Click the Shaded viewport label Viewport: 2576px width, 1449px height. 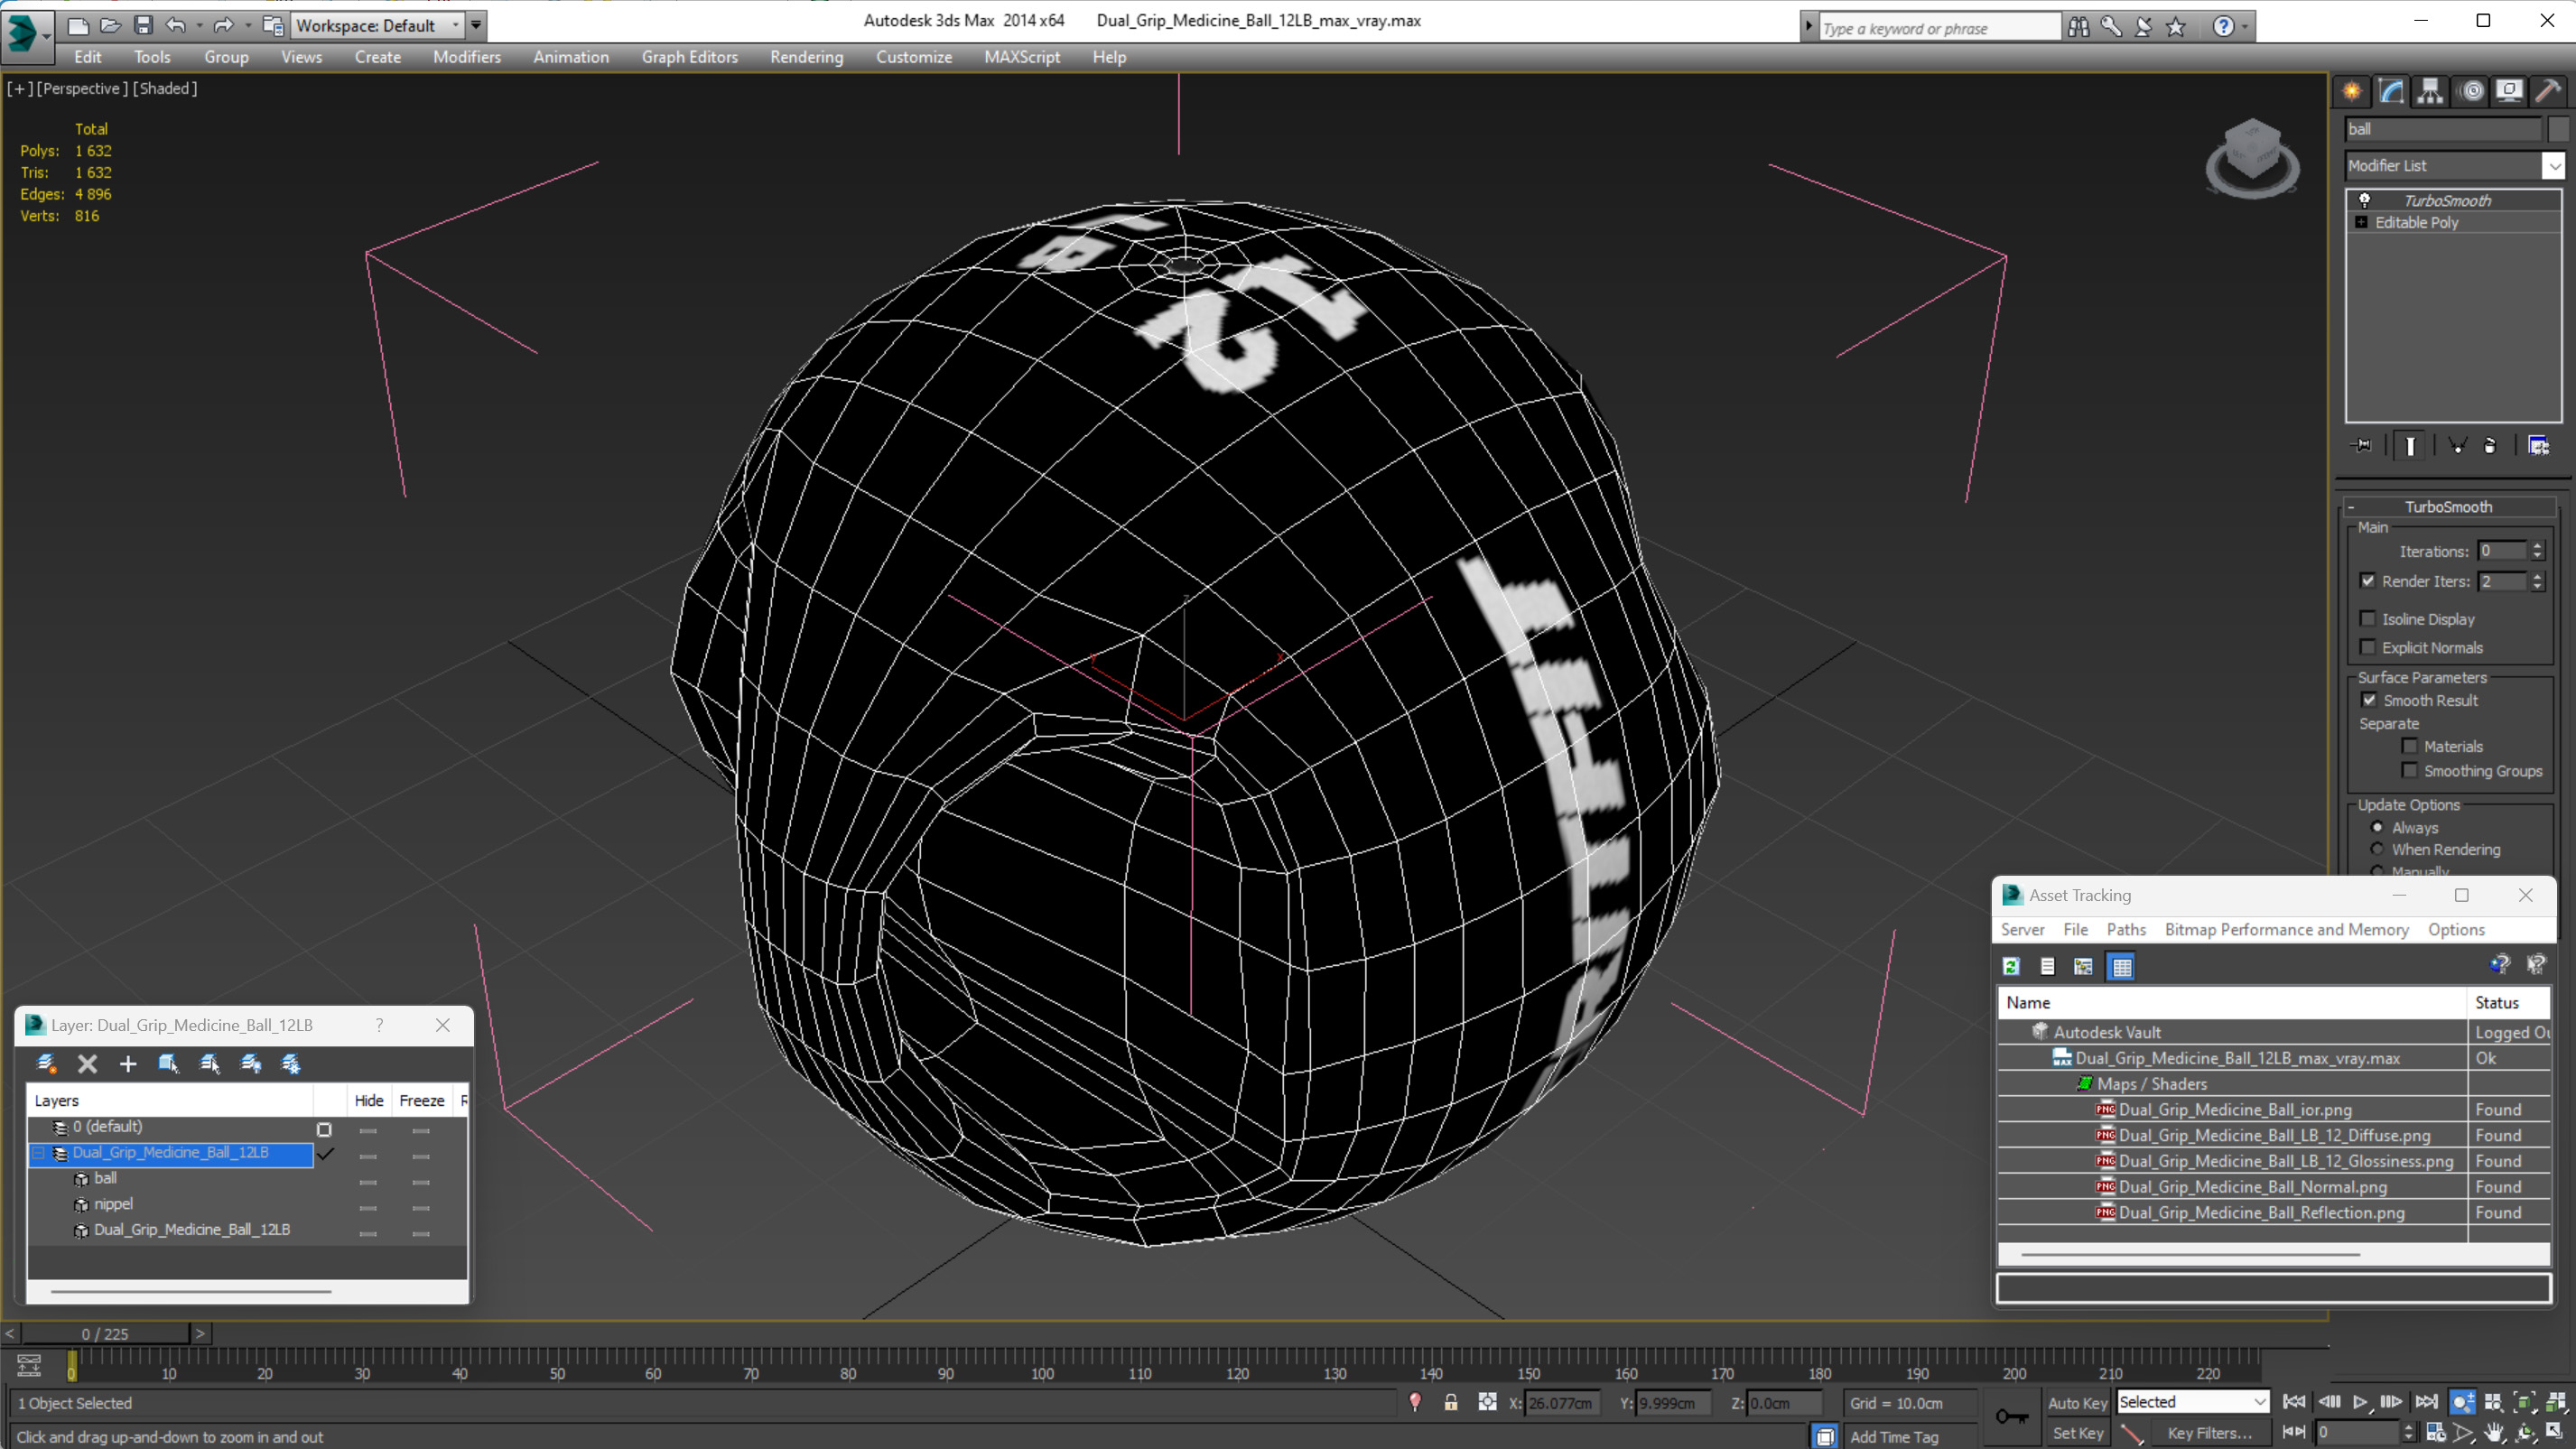(x=165, y=88)
